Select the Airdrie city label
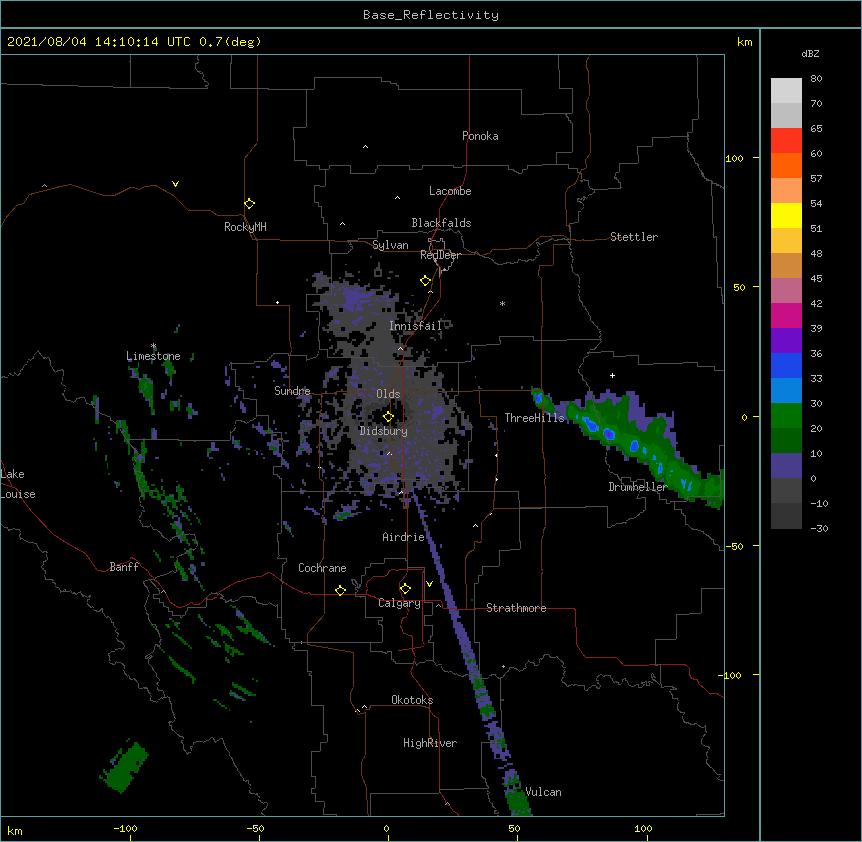This screenshot has width=862, height=842. tap(404, 537)
